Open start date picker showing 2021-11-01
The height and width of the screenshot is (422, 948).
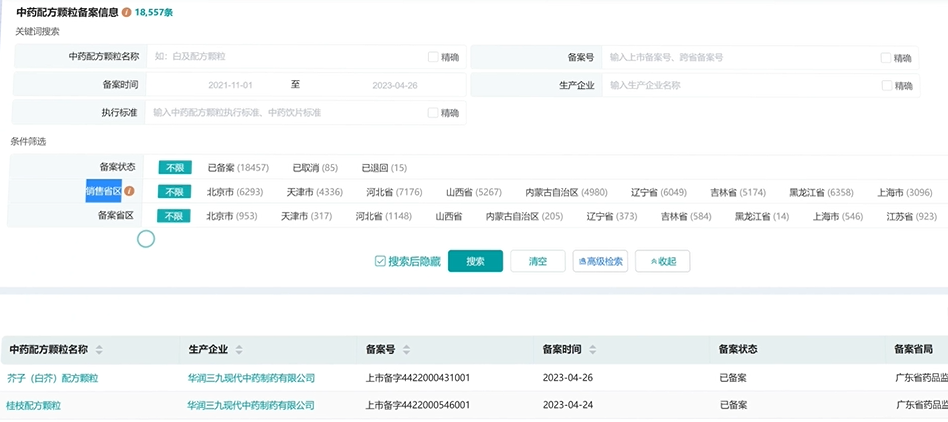(x=230, y=85)
